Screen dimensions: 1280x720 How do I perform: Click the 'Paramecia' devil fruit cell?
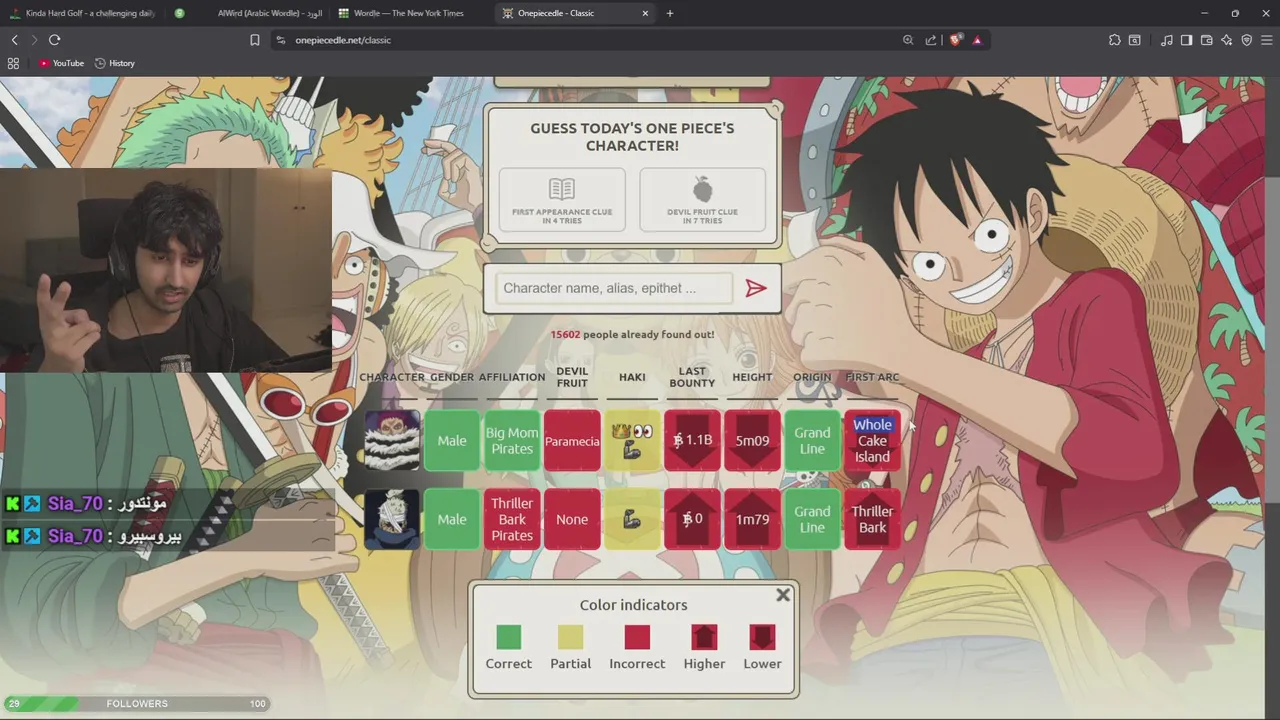(572, 441)
